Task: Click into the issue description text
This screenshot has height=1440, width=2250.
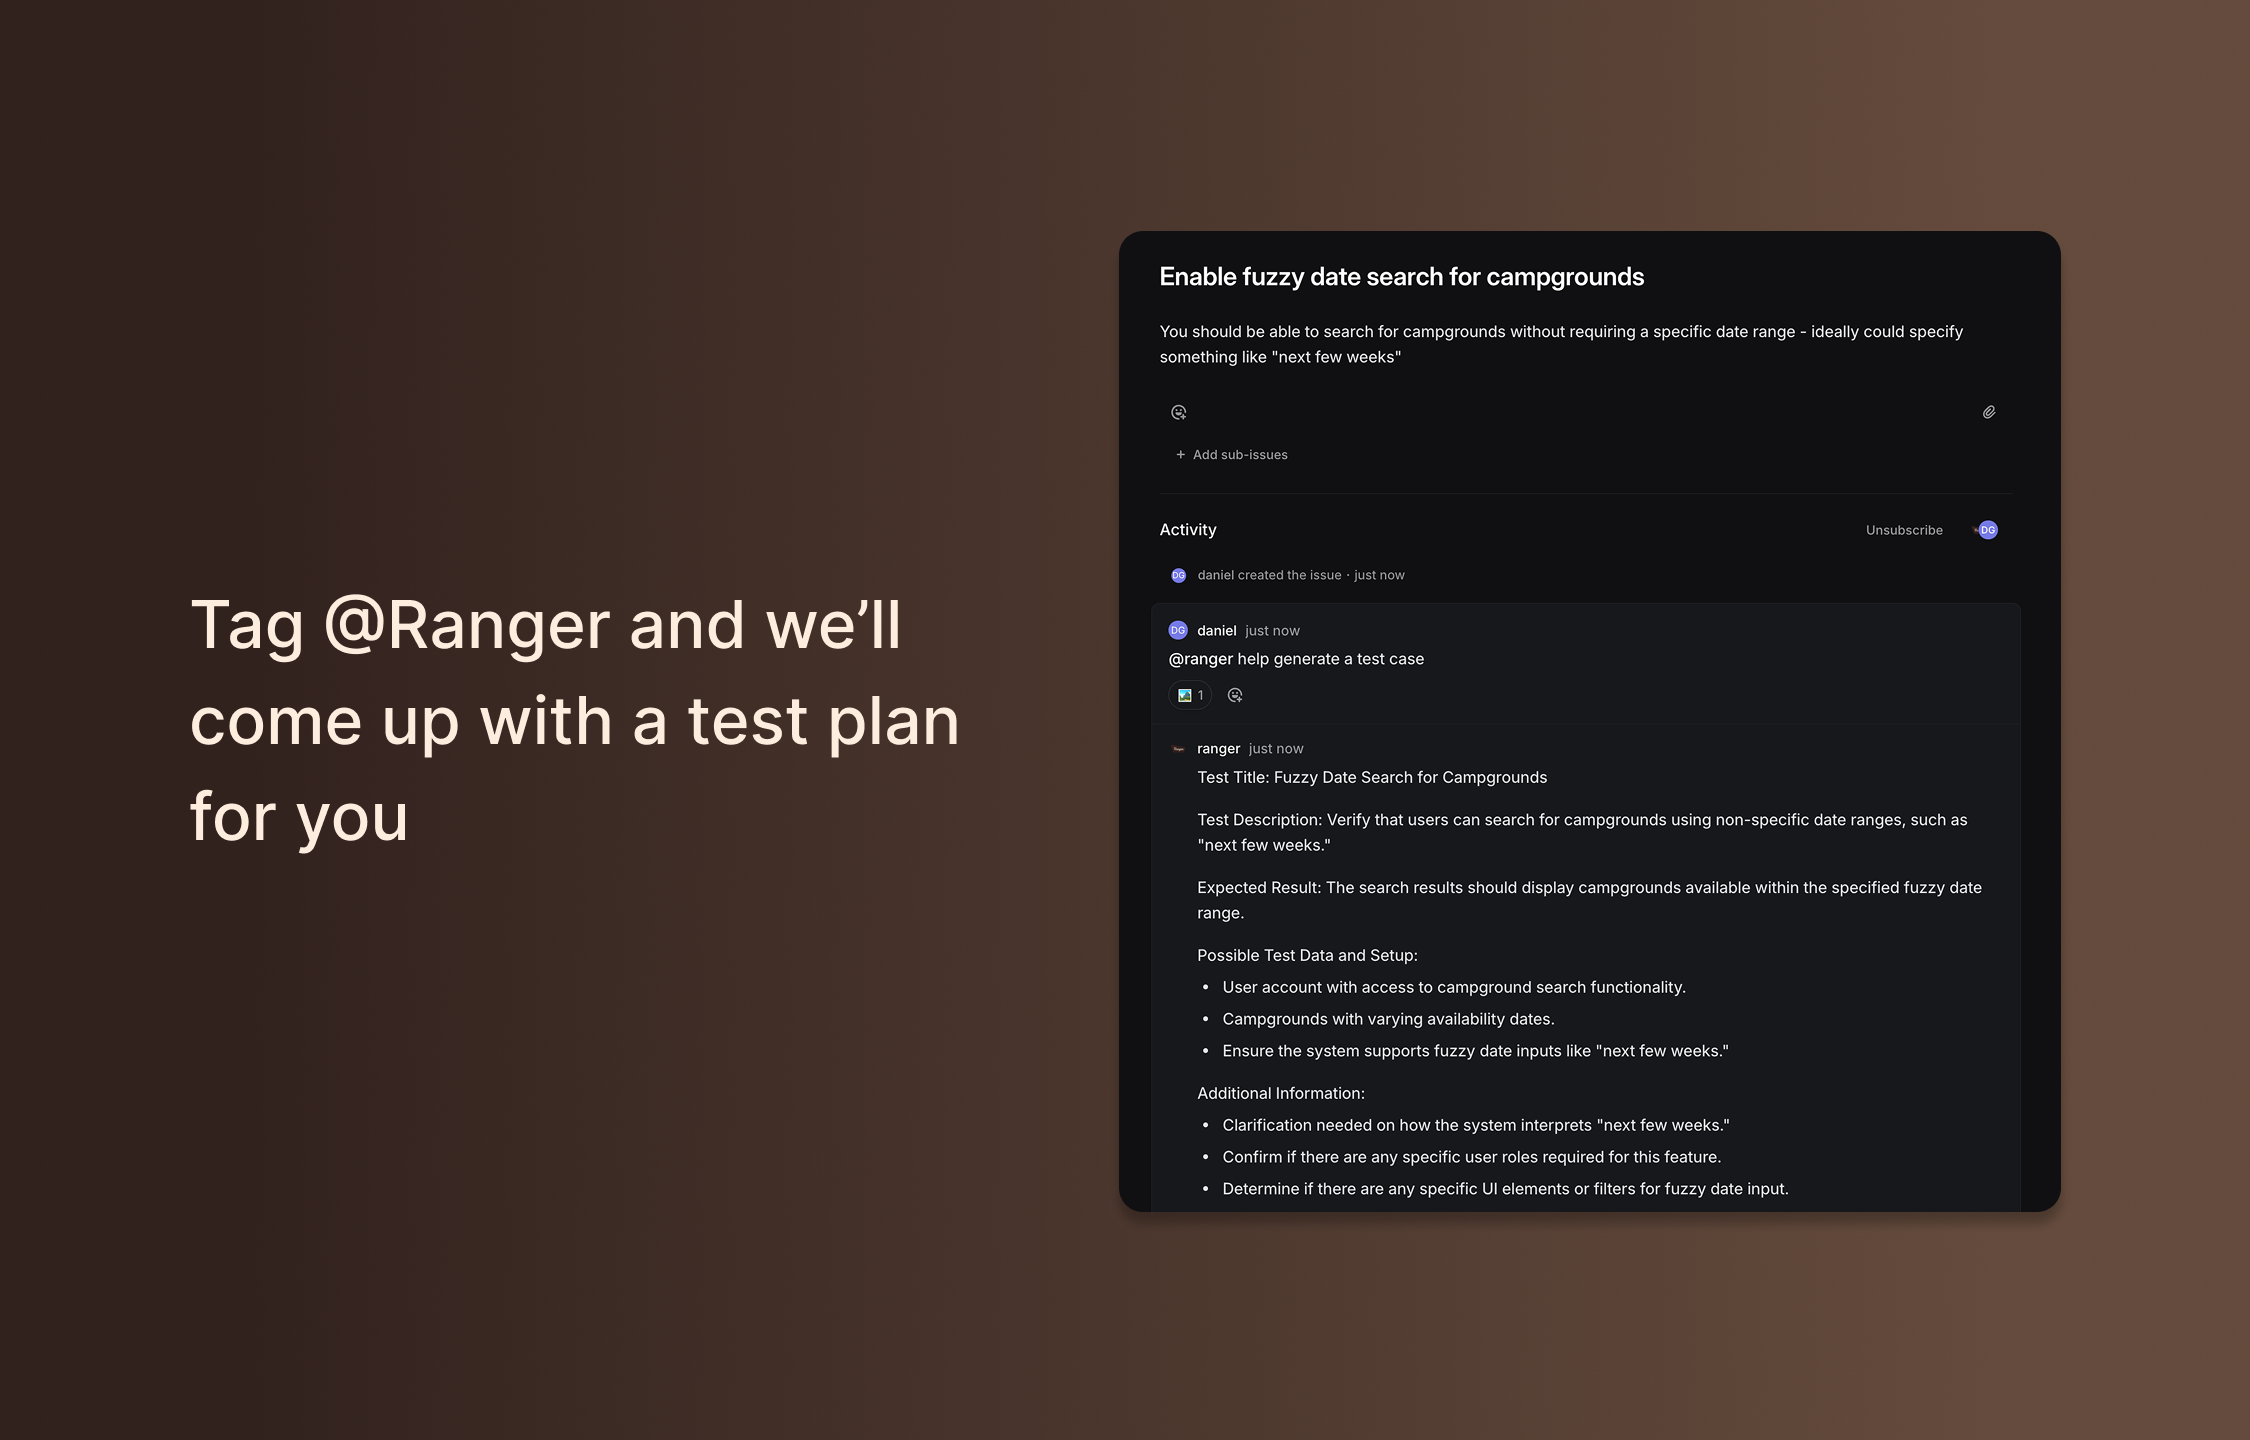Action: pyautogui.click(x=1561, y=344)
